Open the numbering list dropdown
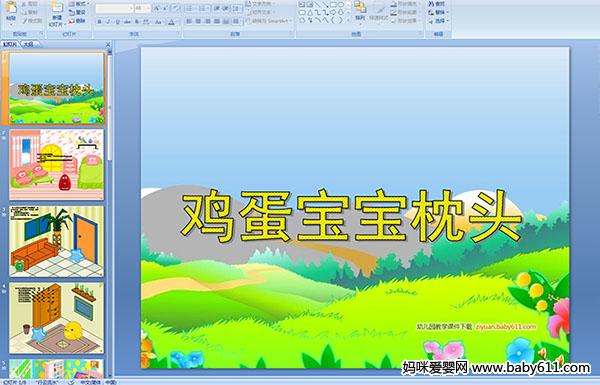 (x=204, y=8)
